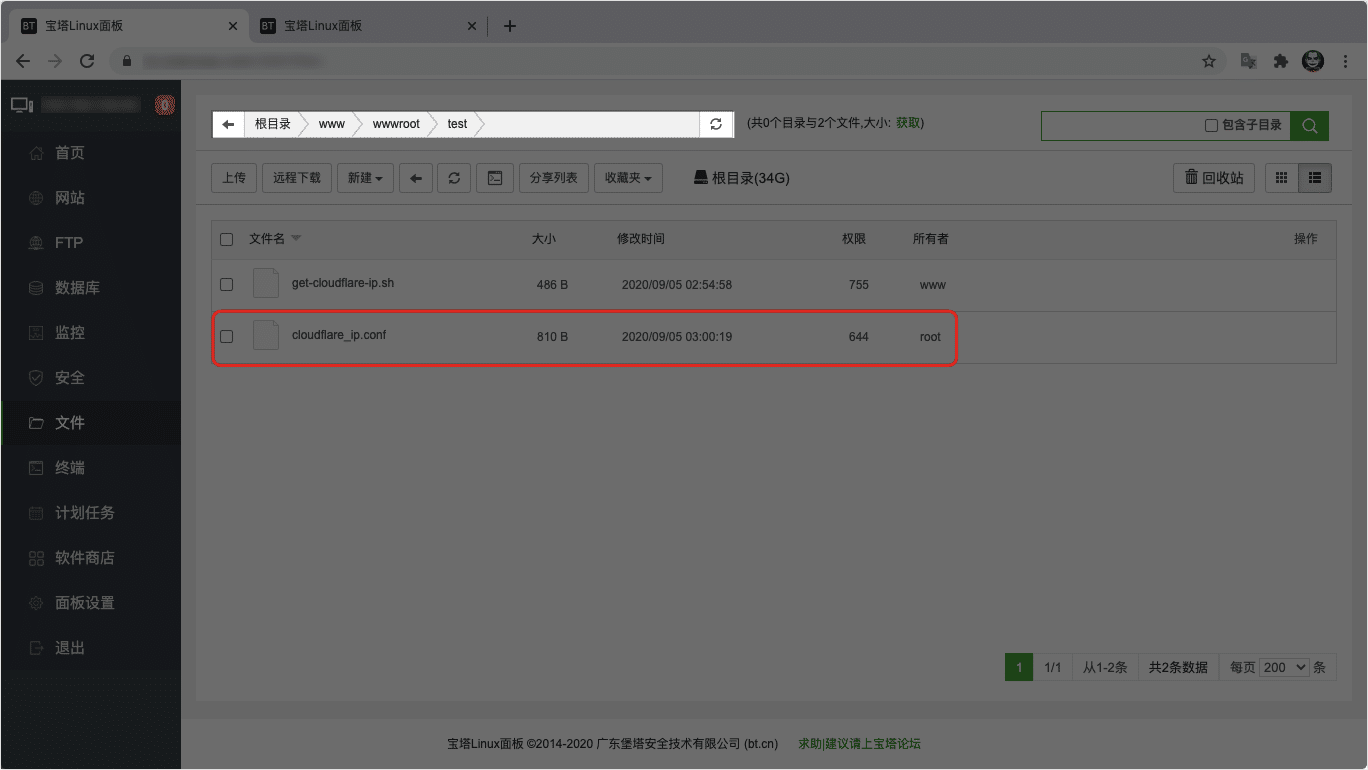Sort by 文件名 column header
Screen dimensions: 1368x770
click(267, 238)
